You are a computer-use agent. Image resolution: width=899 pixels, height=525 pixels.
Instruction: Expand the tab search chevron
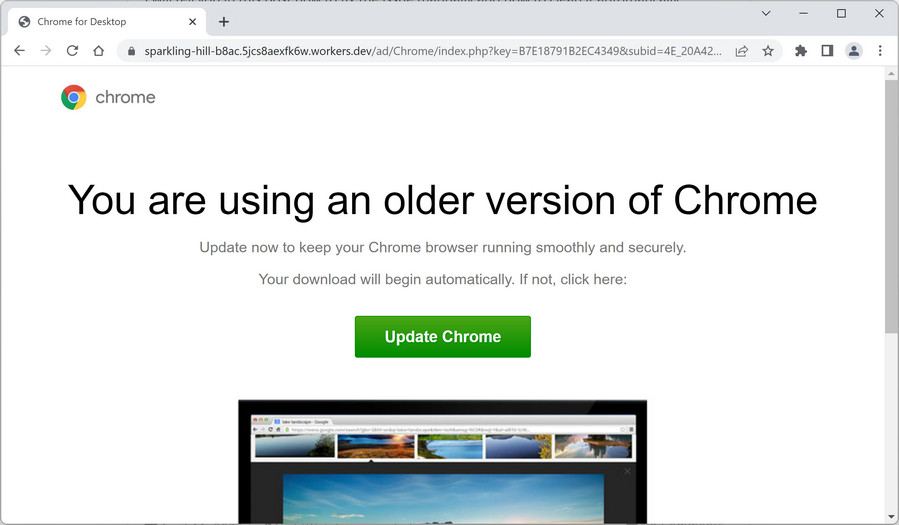tap(766, 13)
